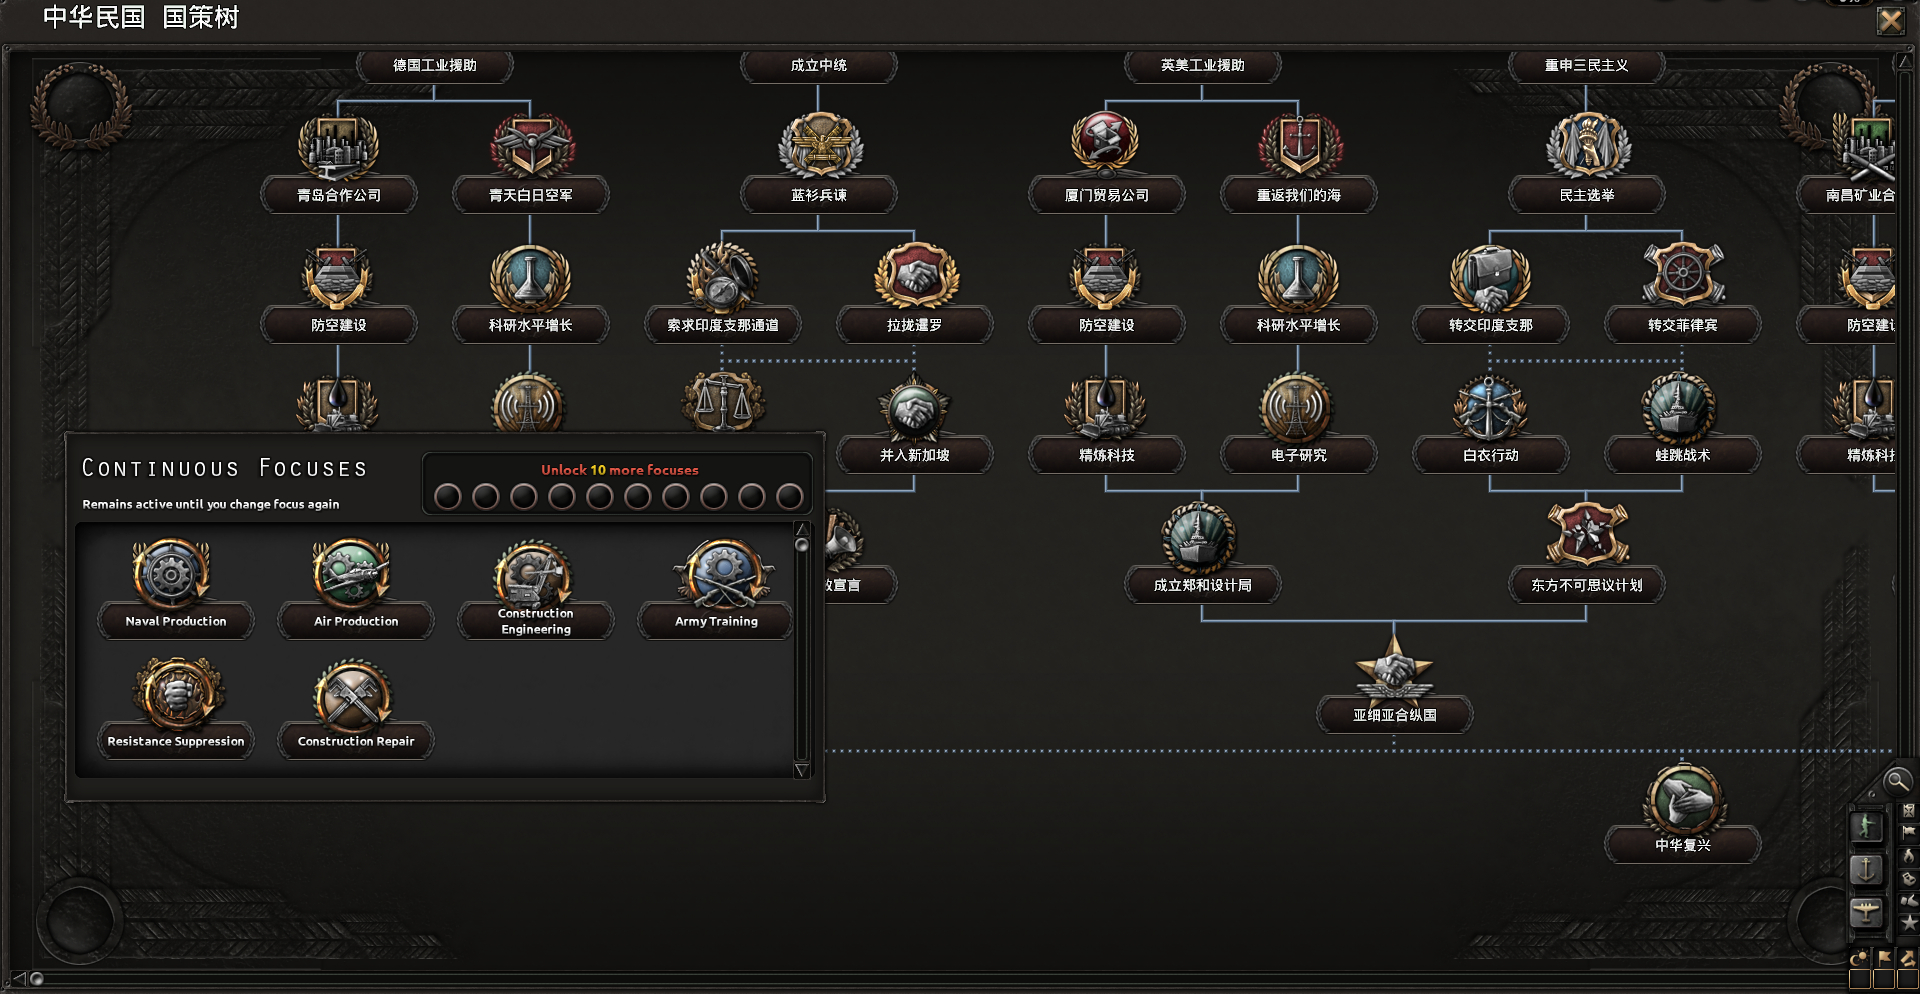Choose the 厦门贸易公司 focus icon

click(x=1106, y=146)
